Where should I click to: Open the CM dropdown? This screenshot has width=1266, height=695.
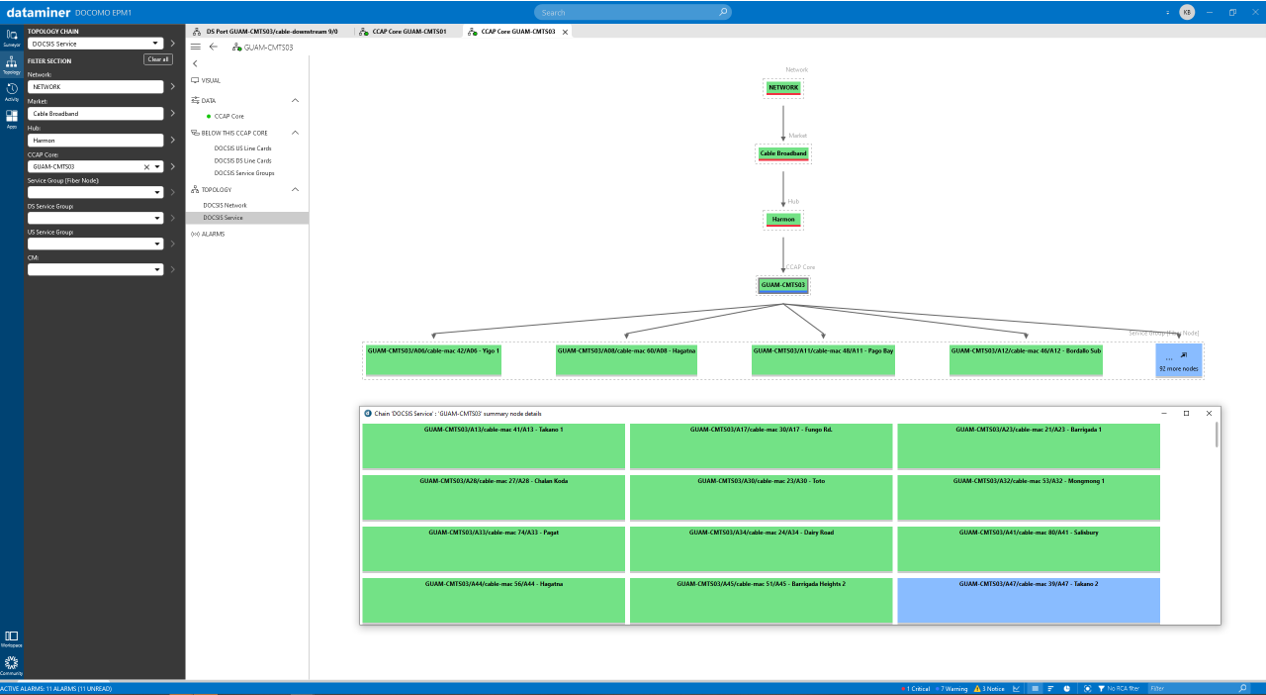click(x=158, y=270)
